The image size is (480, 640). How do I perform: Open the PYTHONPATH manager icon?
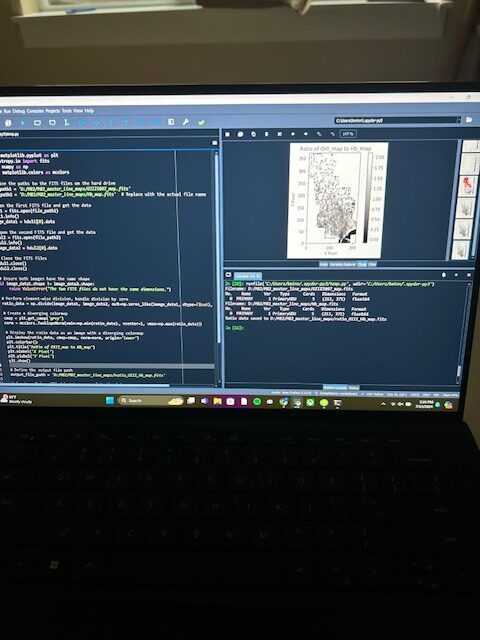[x=201, y=122]
